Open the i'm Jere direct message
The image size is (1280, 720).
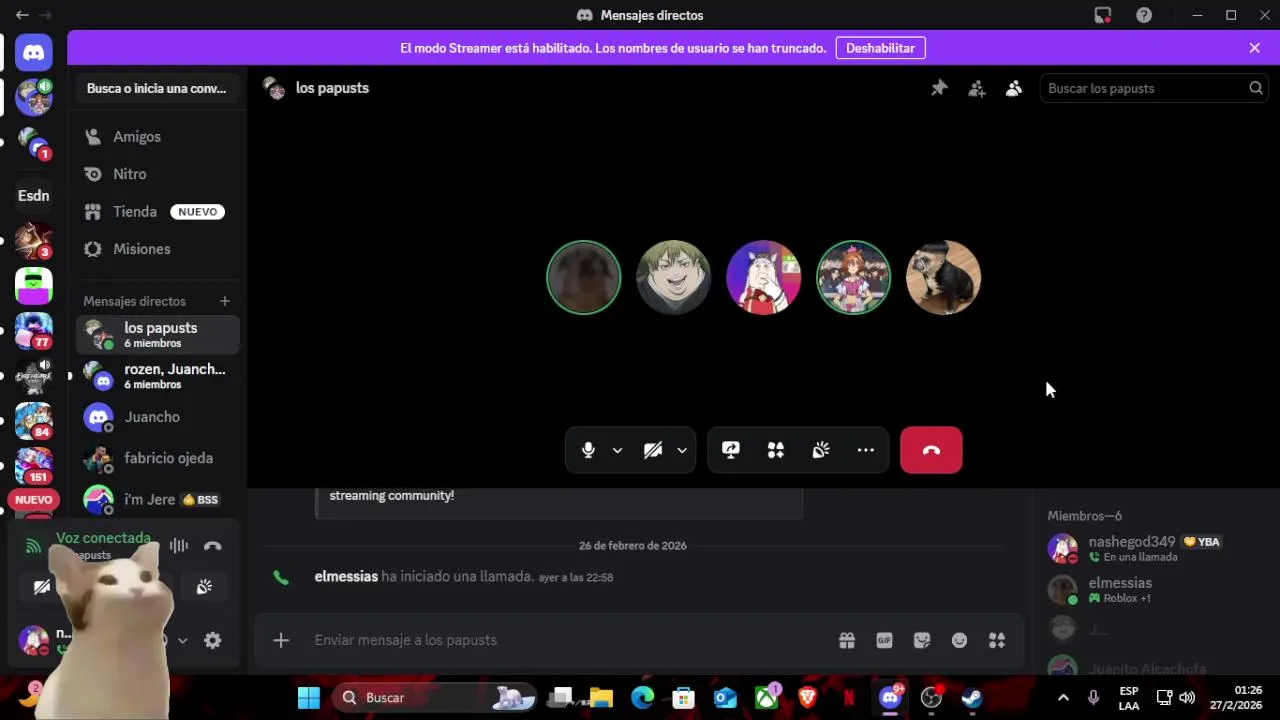point(158,499)
